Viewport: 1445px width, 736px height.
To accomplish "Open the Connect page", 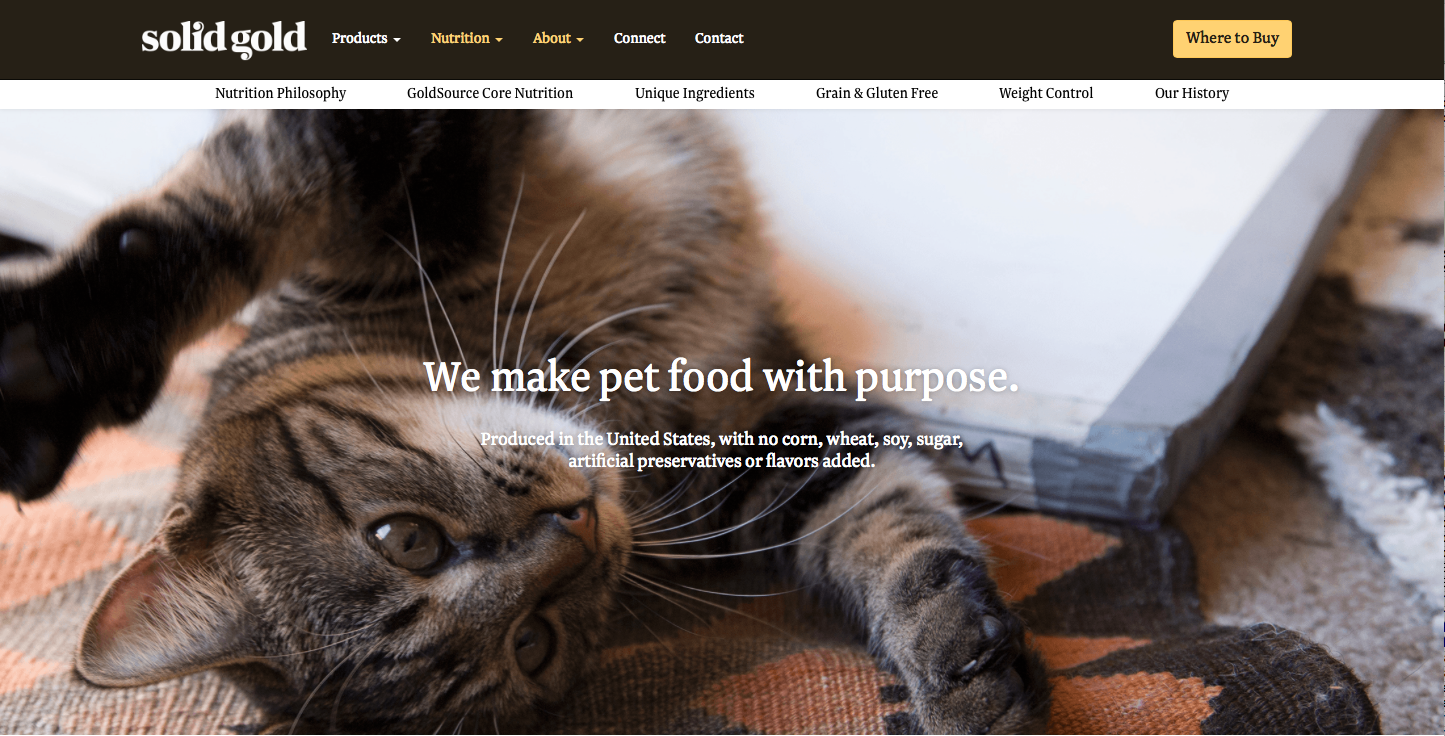I will click(x=640, y=38).
